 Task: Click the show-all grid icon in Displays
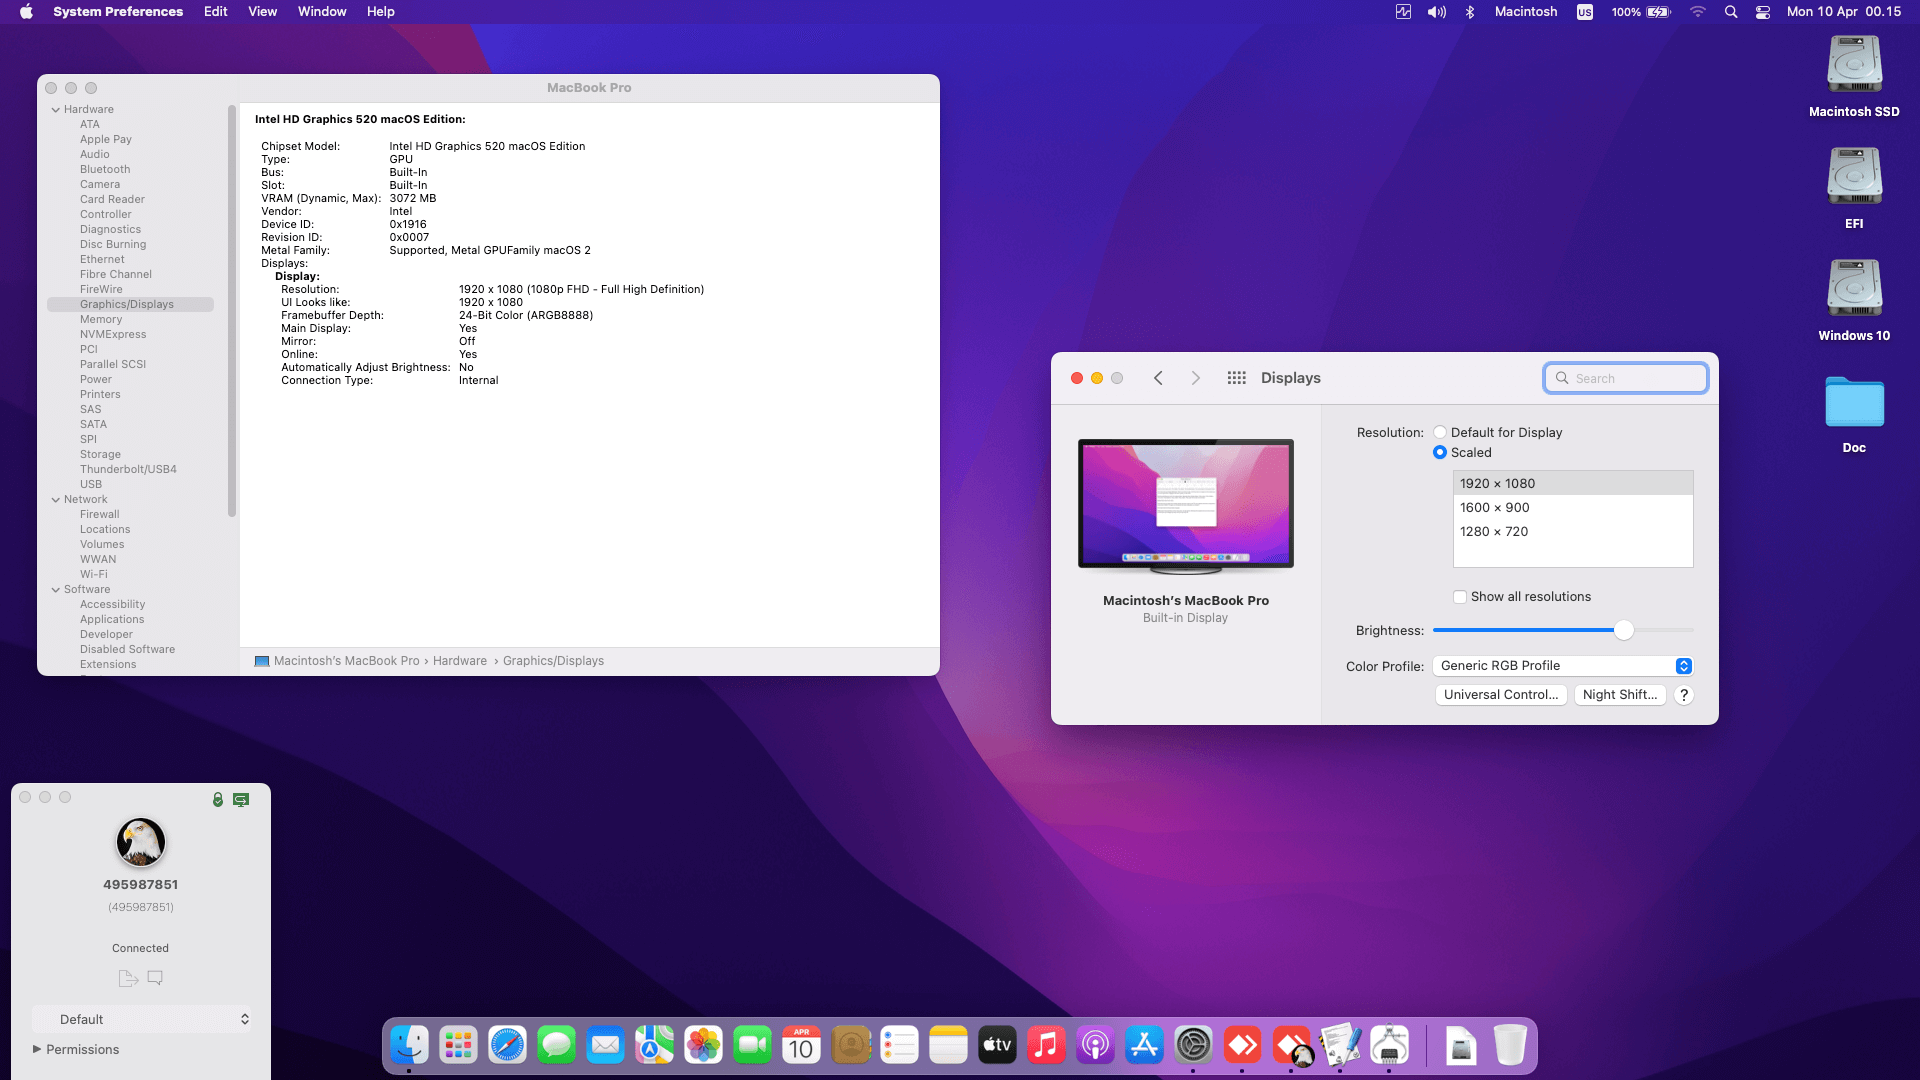[x=1236, y=378]
